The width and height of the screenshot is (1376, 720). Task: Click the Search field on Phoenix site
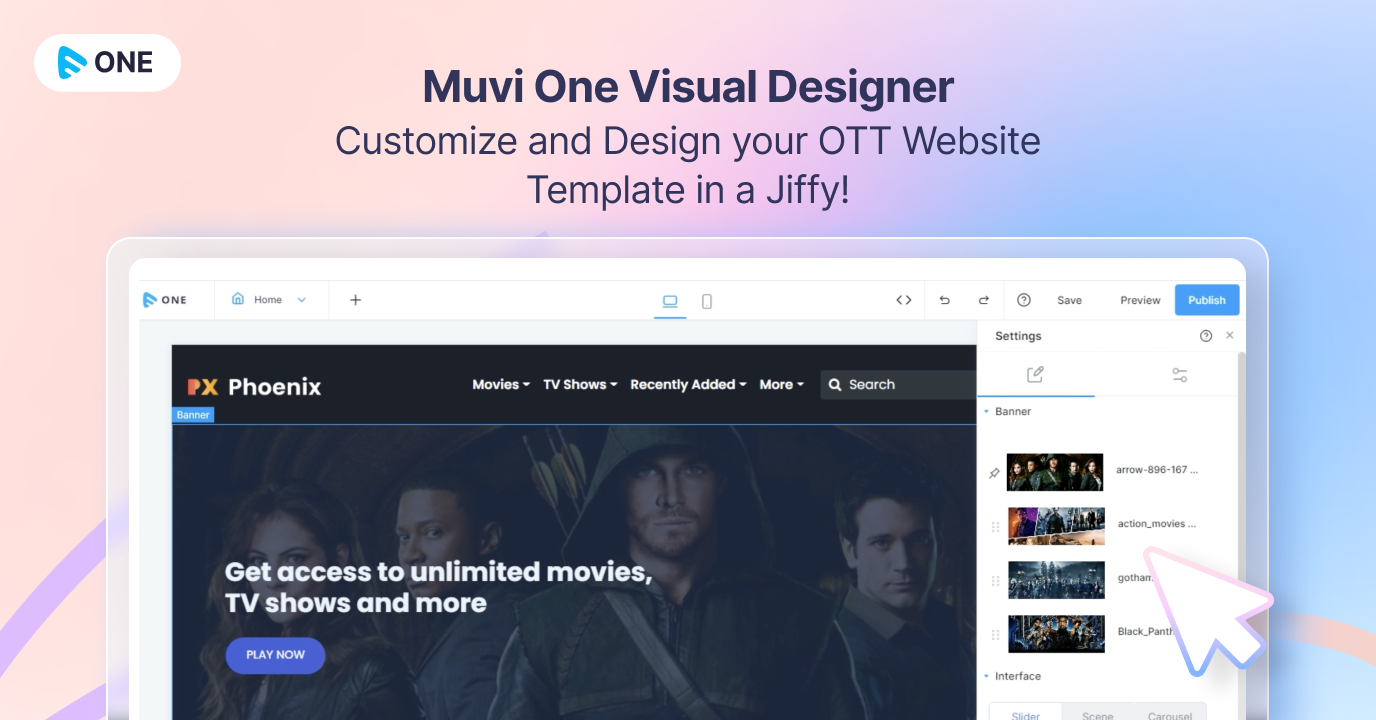coord(898,384)
